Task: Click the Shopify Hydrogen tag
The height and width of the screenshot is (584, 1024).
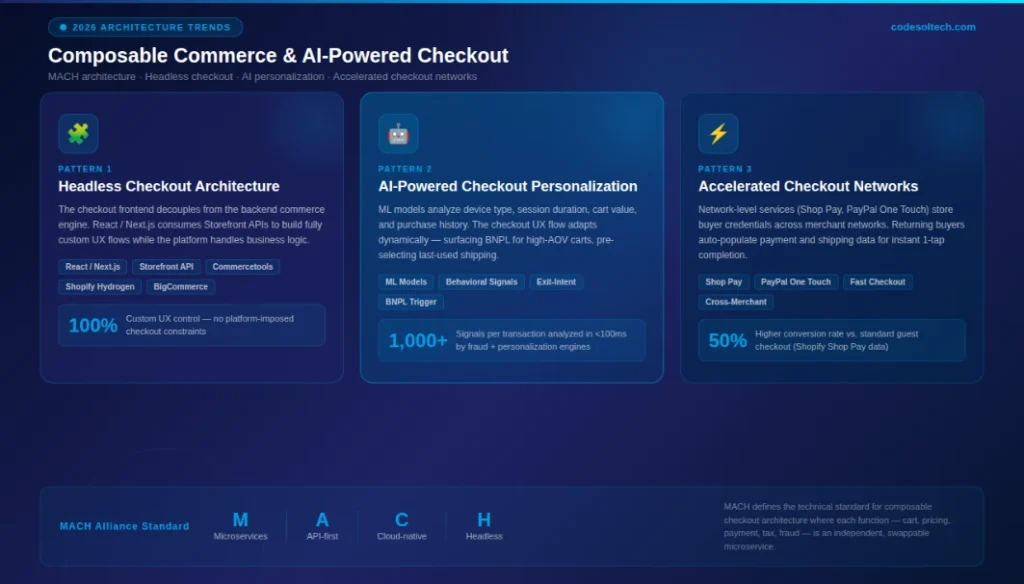Action: click(x=99, y=287)
